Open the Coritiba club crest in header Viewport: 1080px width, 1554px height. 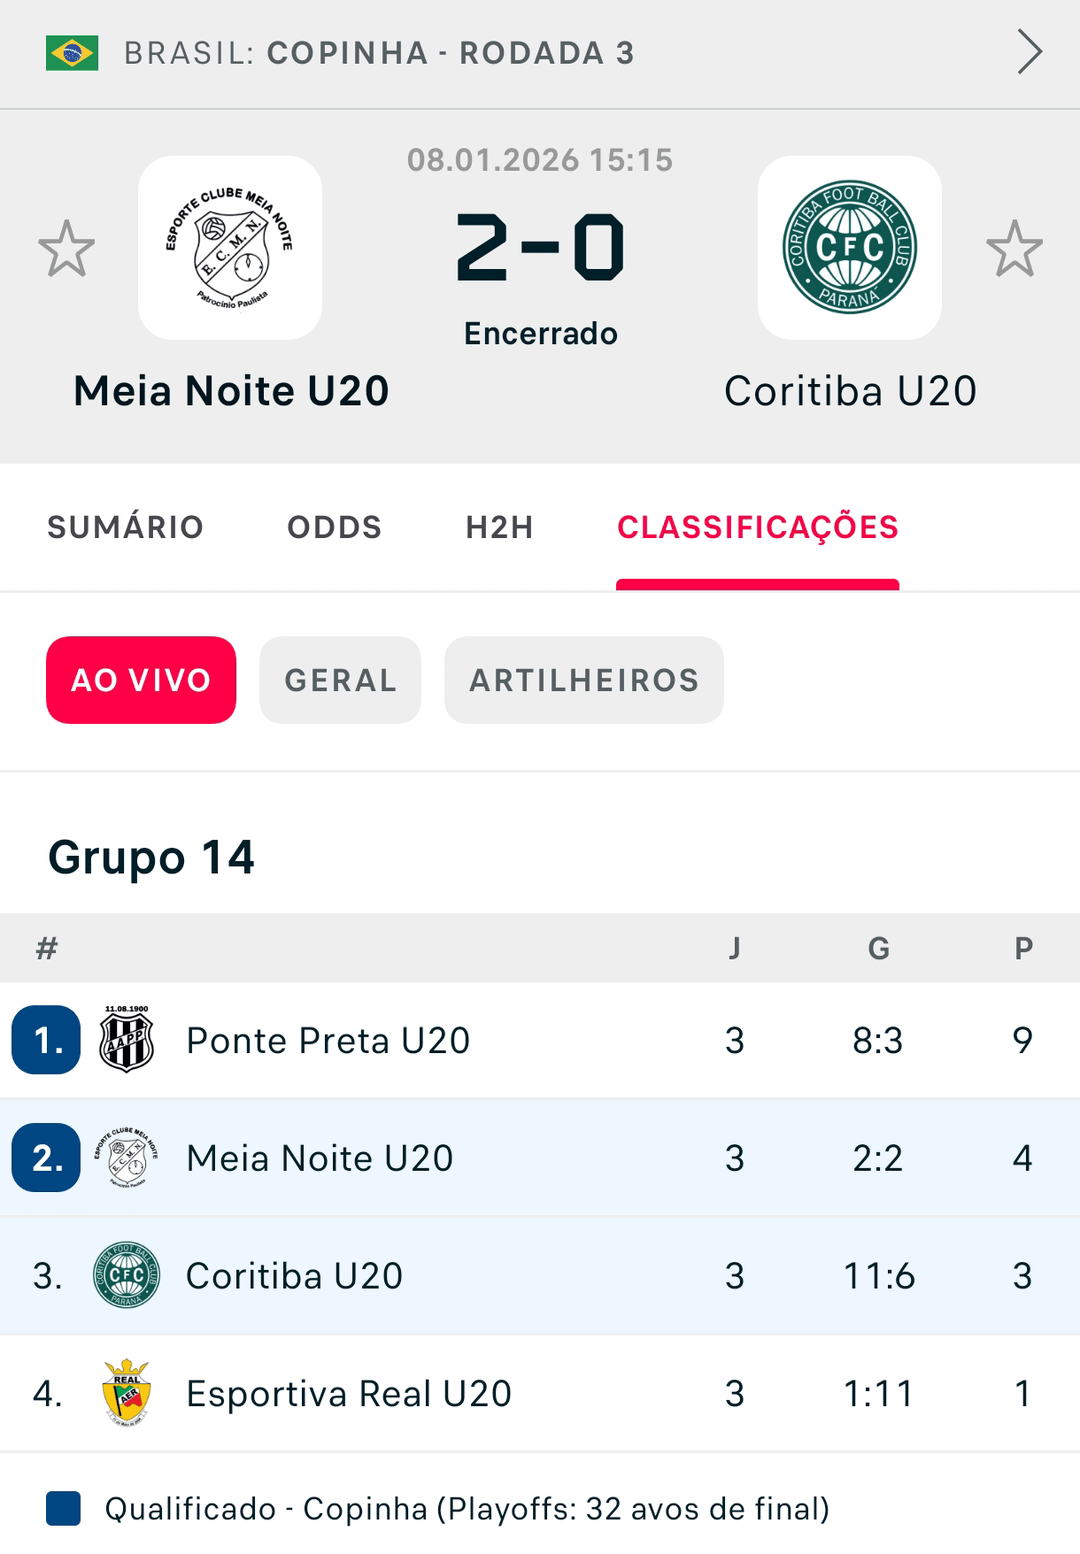pos(849,248)
